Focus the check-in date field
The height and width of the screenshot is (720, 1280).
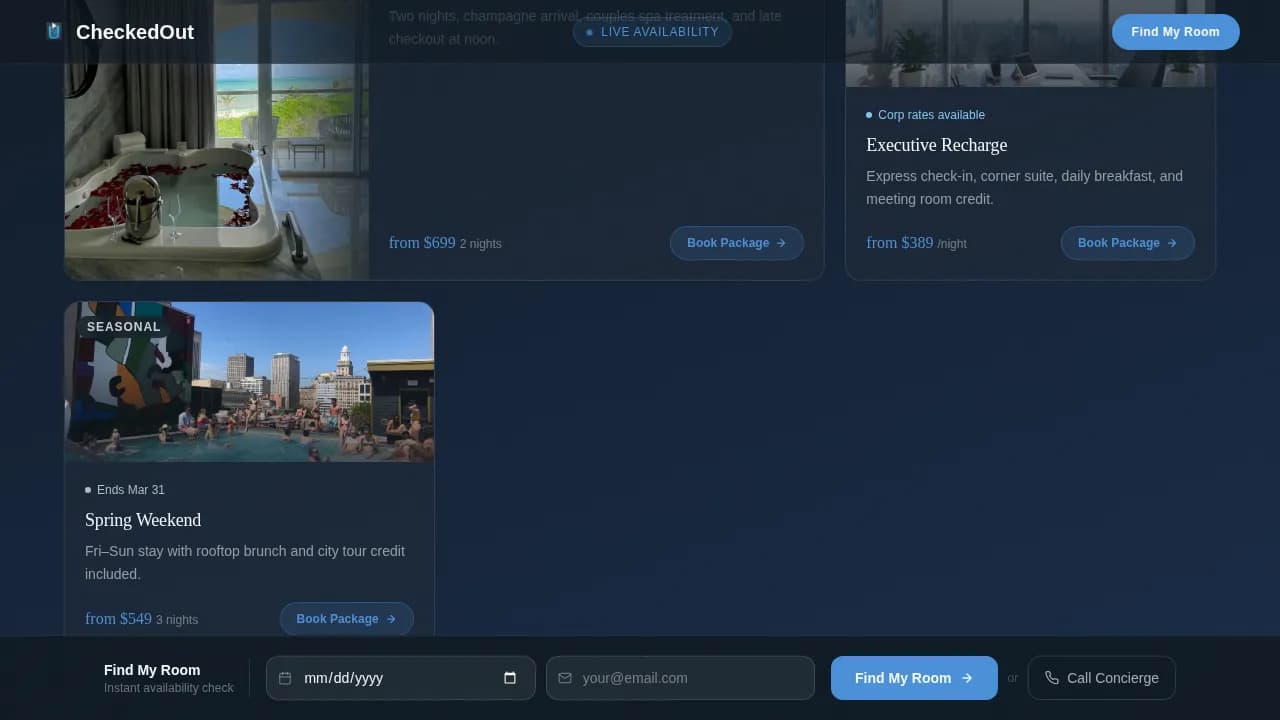coord(401,678)
